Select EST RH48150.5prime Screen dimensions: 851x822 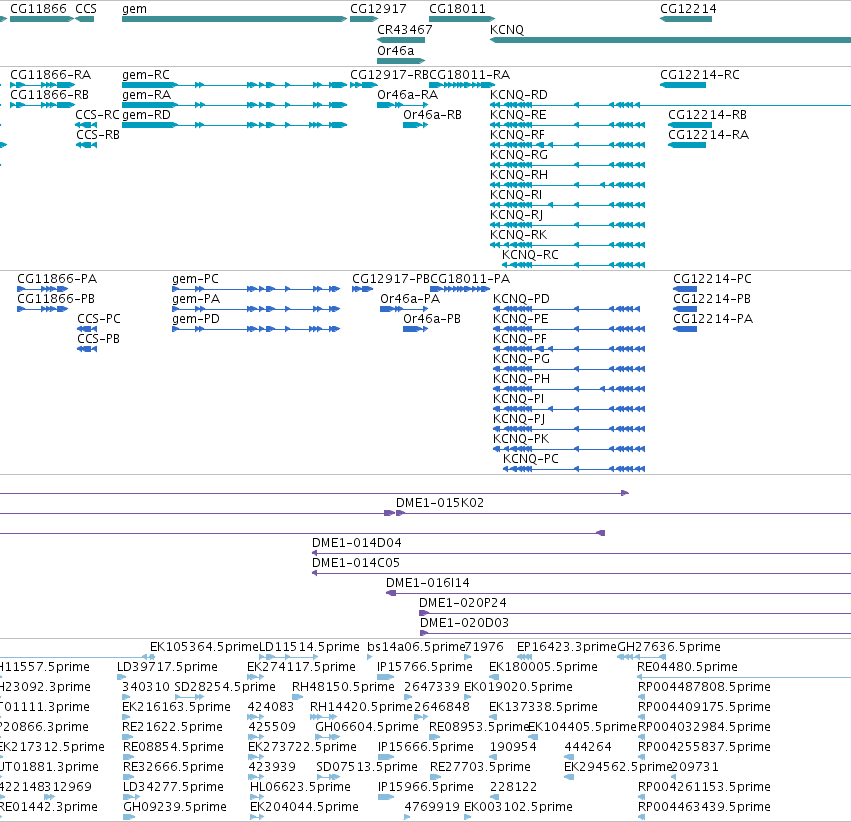[343, 687]
